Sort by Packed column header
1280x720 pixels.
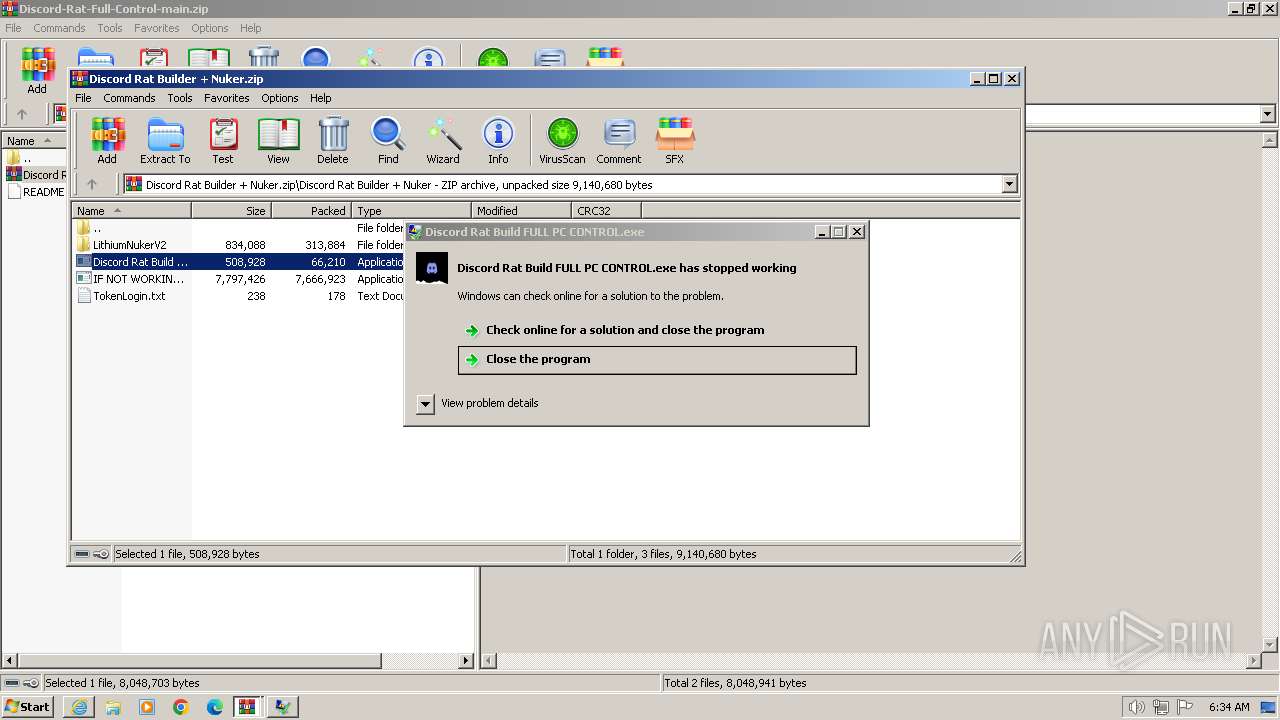312,211
